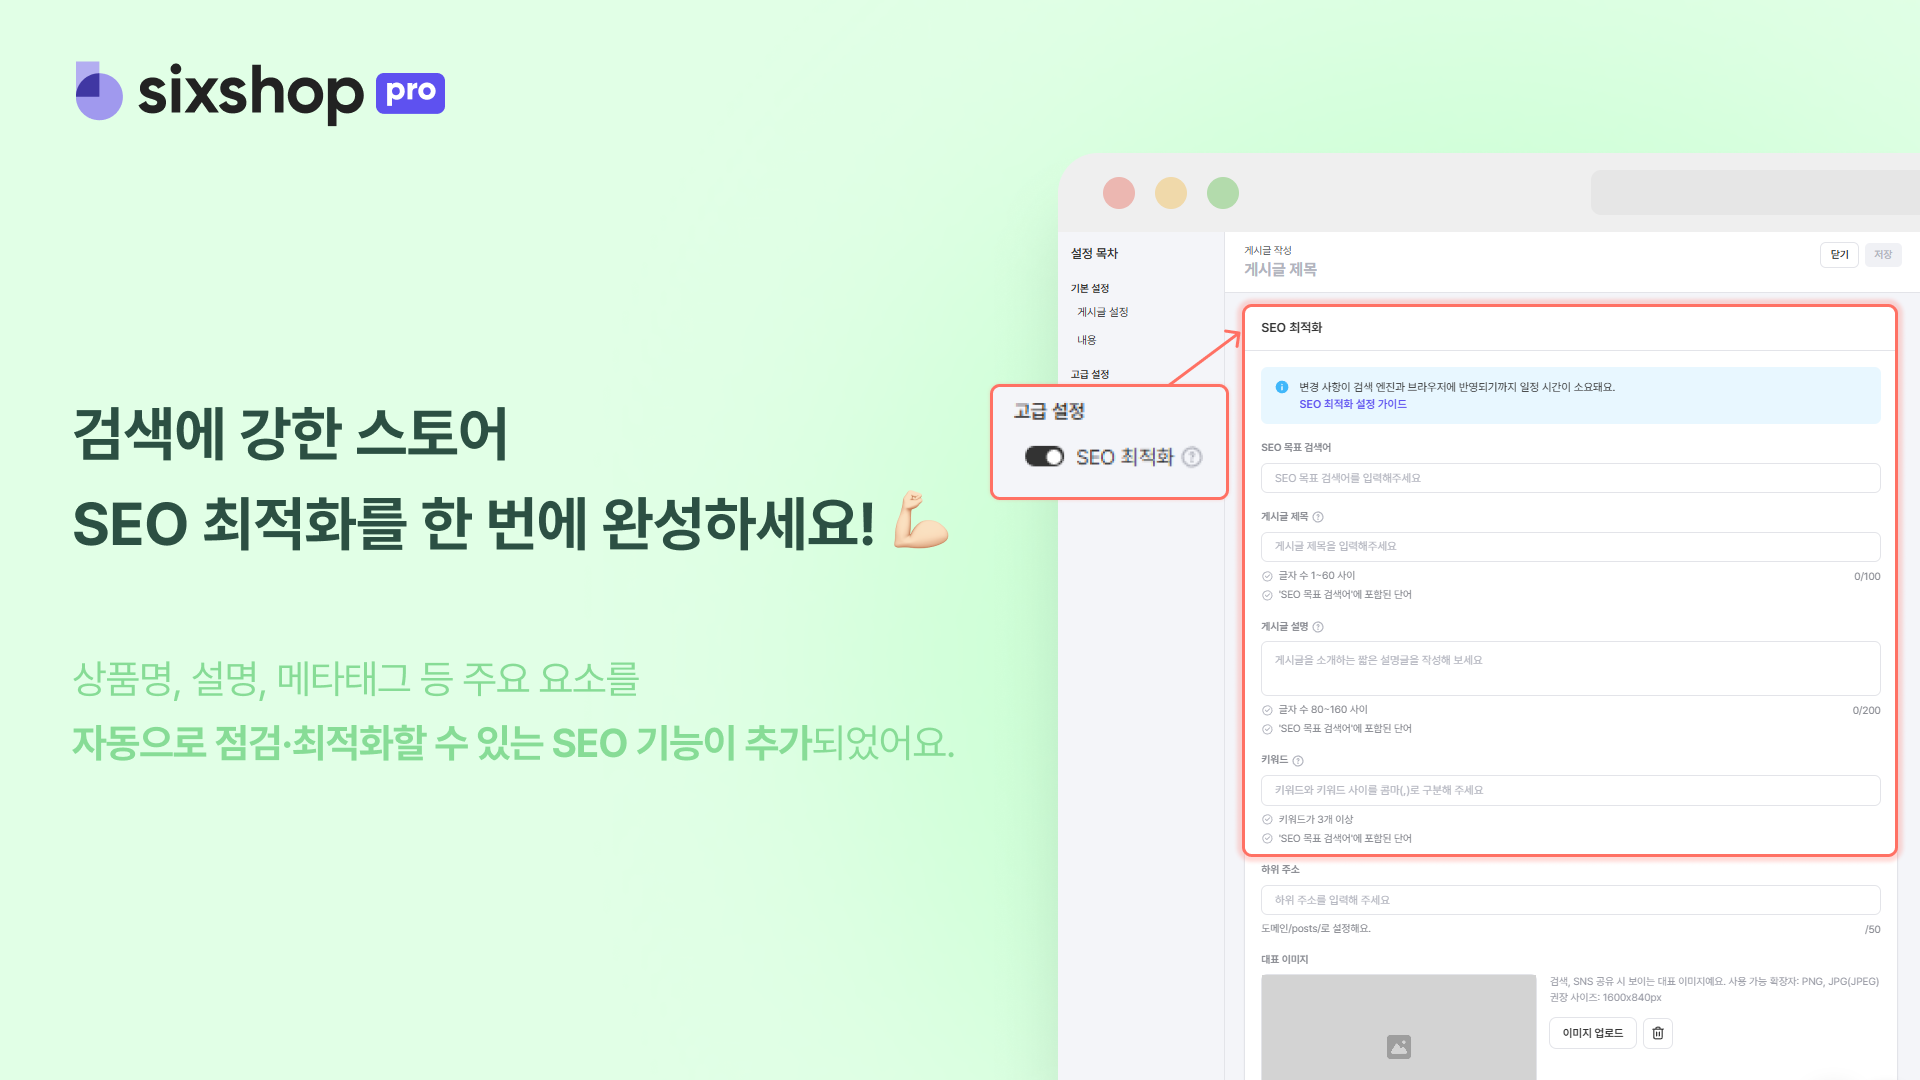Click help icon next to SEO 최적화 toggle
1920x1080 pixels.
coord(1192,457)
